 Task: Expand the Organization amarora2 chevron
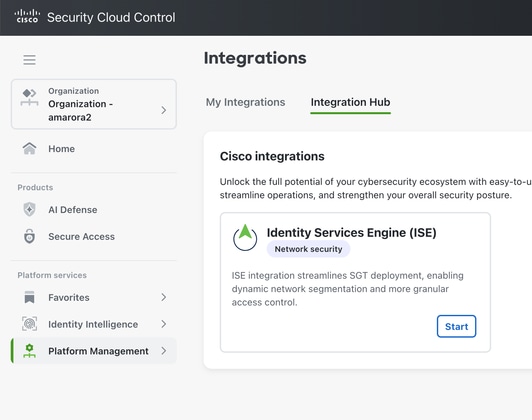point(164,110)
